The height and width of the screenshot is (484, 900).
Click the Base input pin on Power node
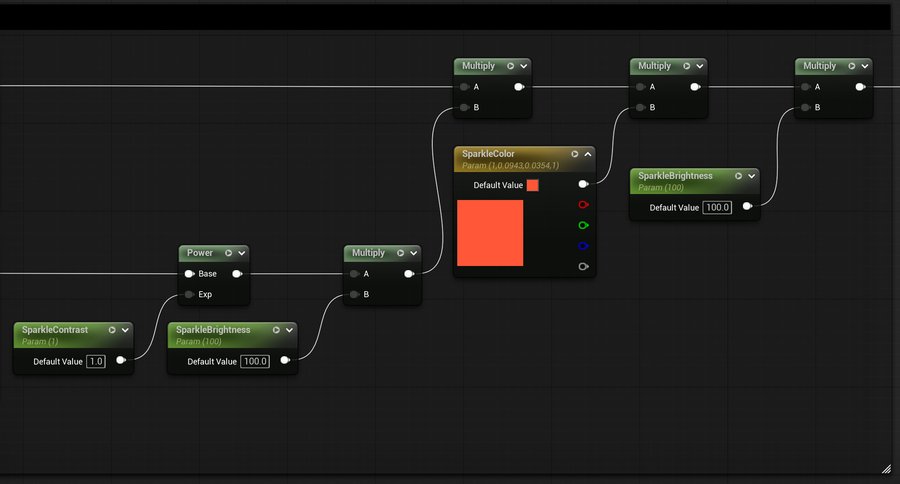click(x=188, y=274)
